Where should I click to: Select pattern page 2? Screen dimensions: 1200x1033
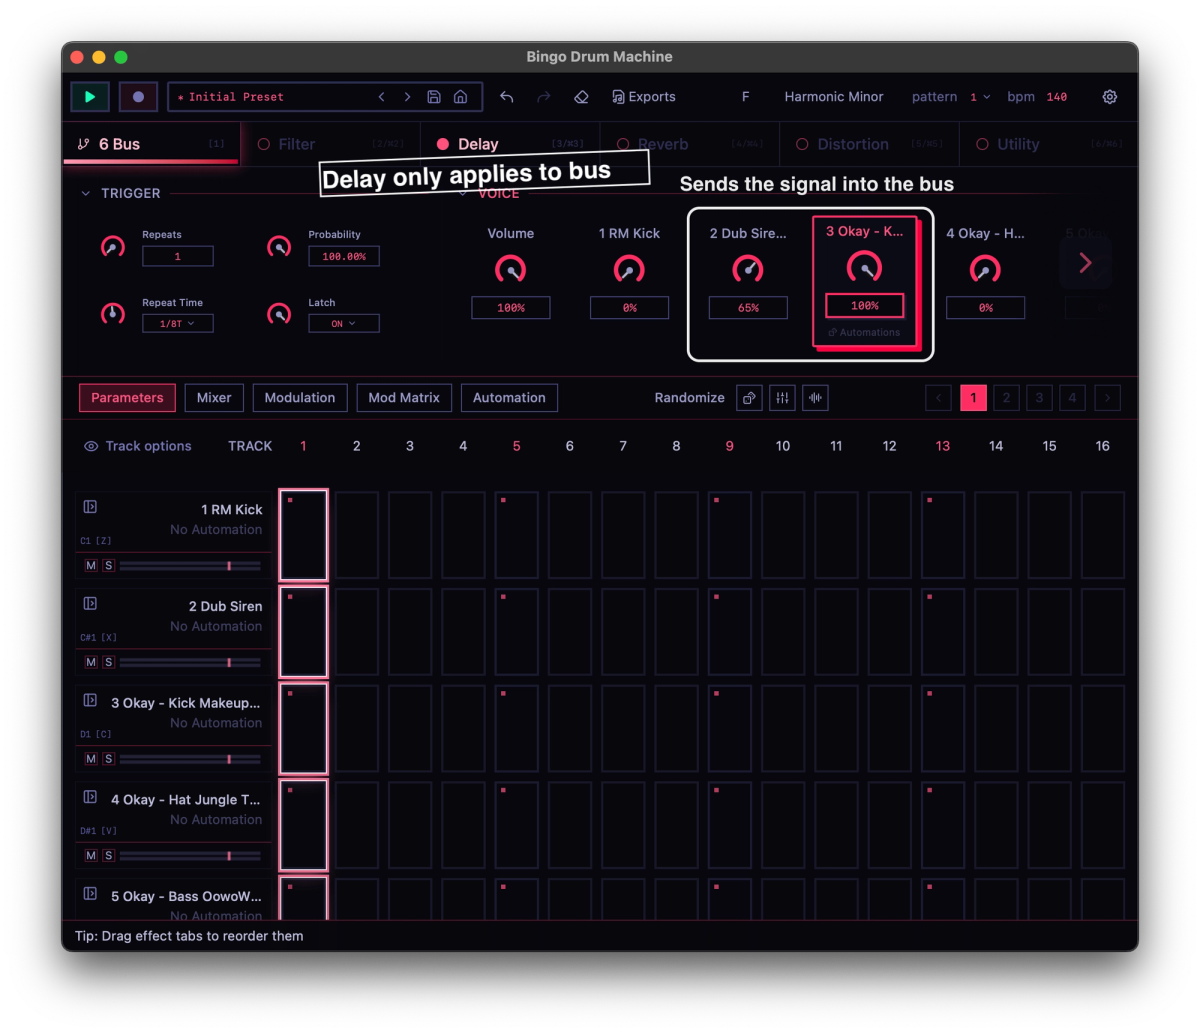[x=1006, y=398]
